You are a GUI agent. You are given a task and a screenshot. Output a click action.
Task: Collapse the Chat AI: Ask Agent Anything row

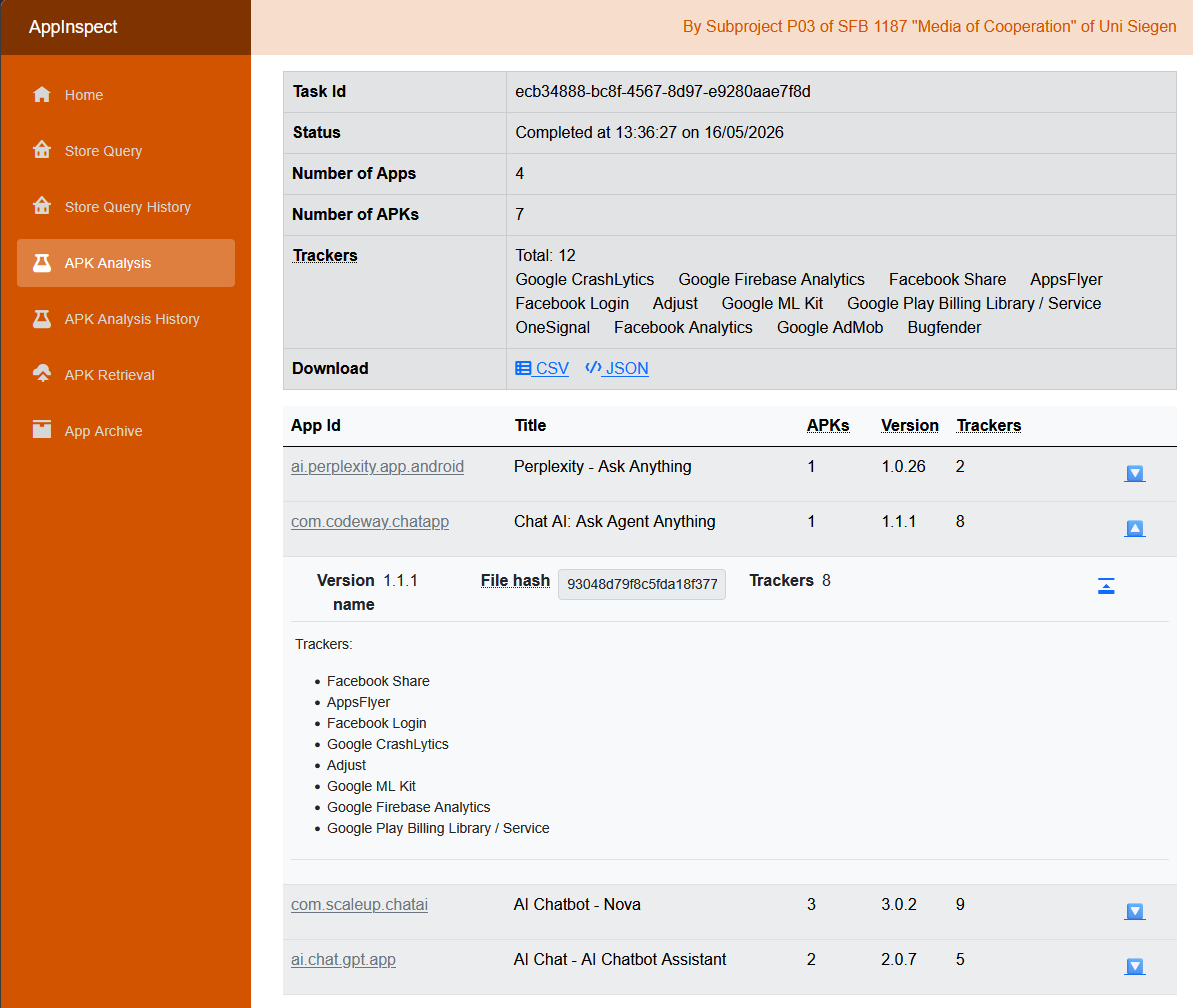click(x=1134, y=529)
